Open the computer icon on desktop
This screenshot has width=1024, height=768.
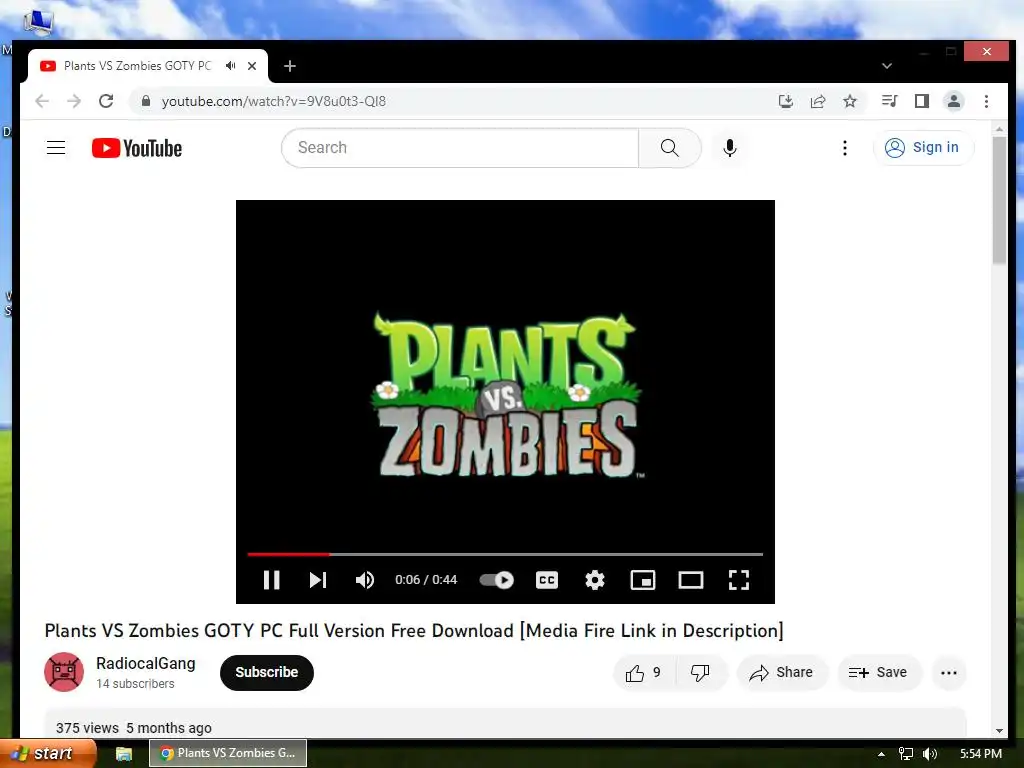[39, 22]
